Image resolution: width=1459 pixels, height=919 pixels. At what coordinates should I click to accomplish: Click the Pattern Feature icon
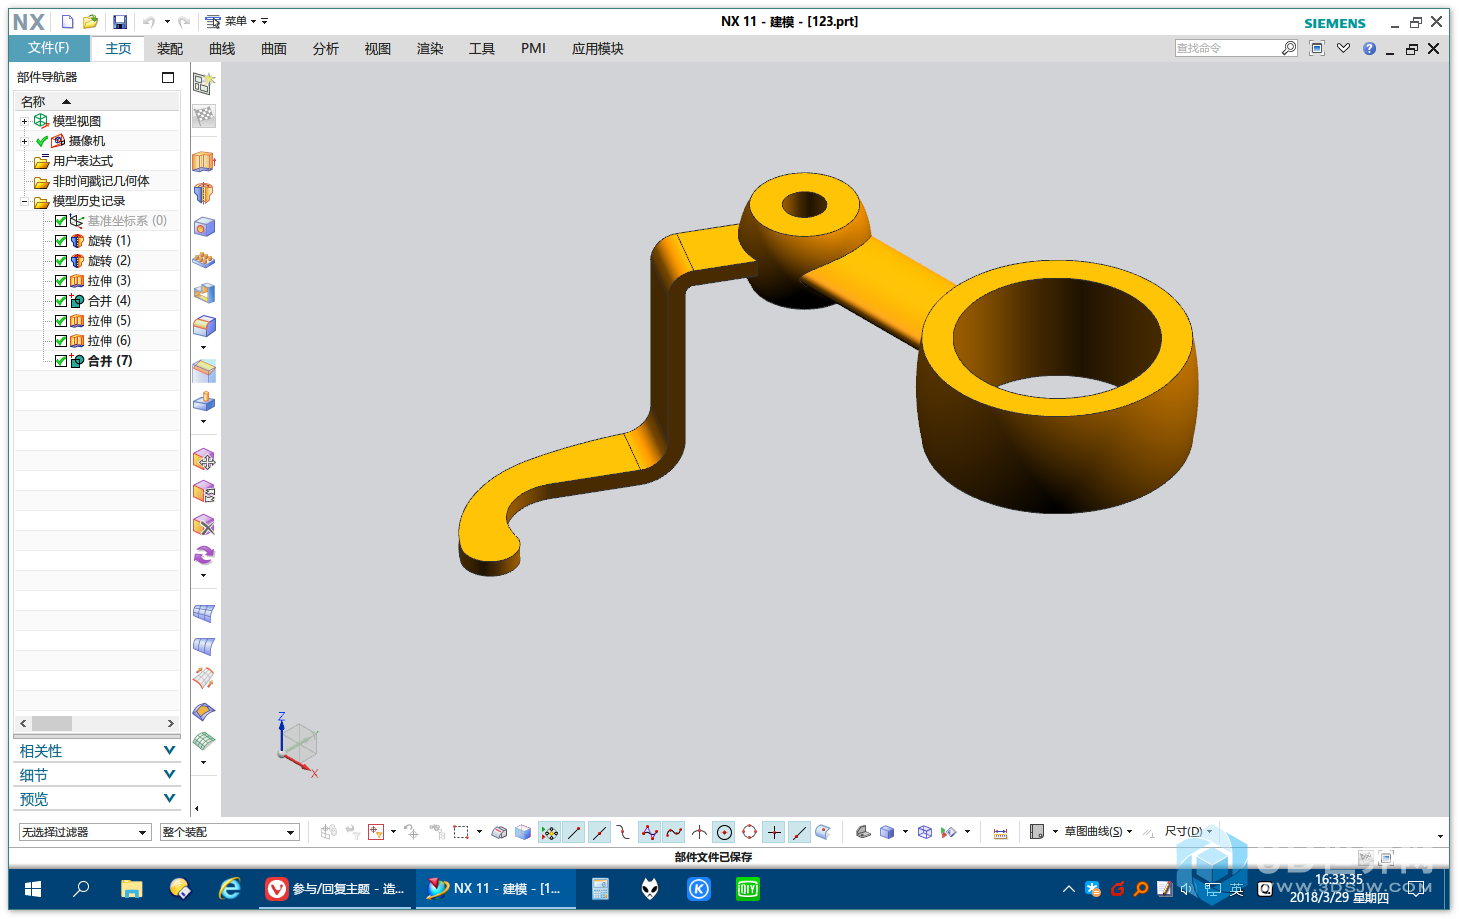coord(204,260)
